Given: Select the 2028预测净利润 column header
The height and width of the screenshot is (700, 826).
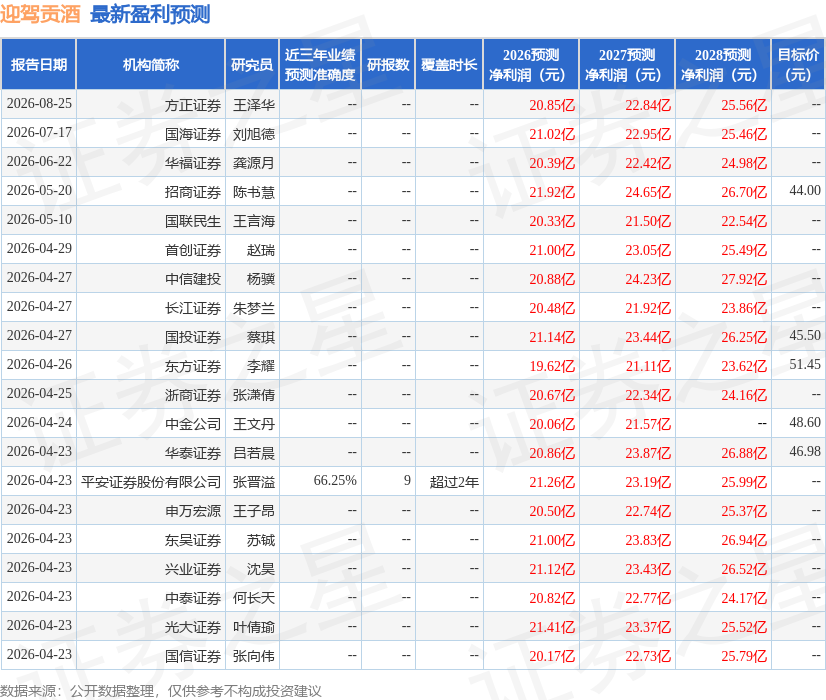Looking at the screenshot, I should [x=723, y=65].
